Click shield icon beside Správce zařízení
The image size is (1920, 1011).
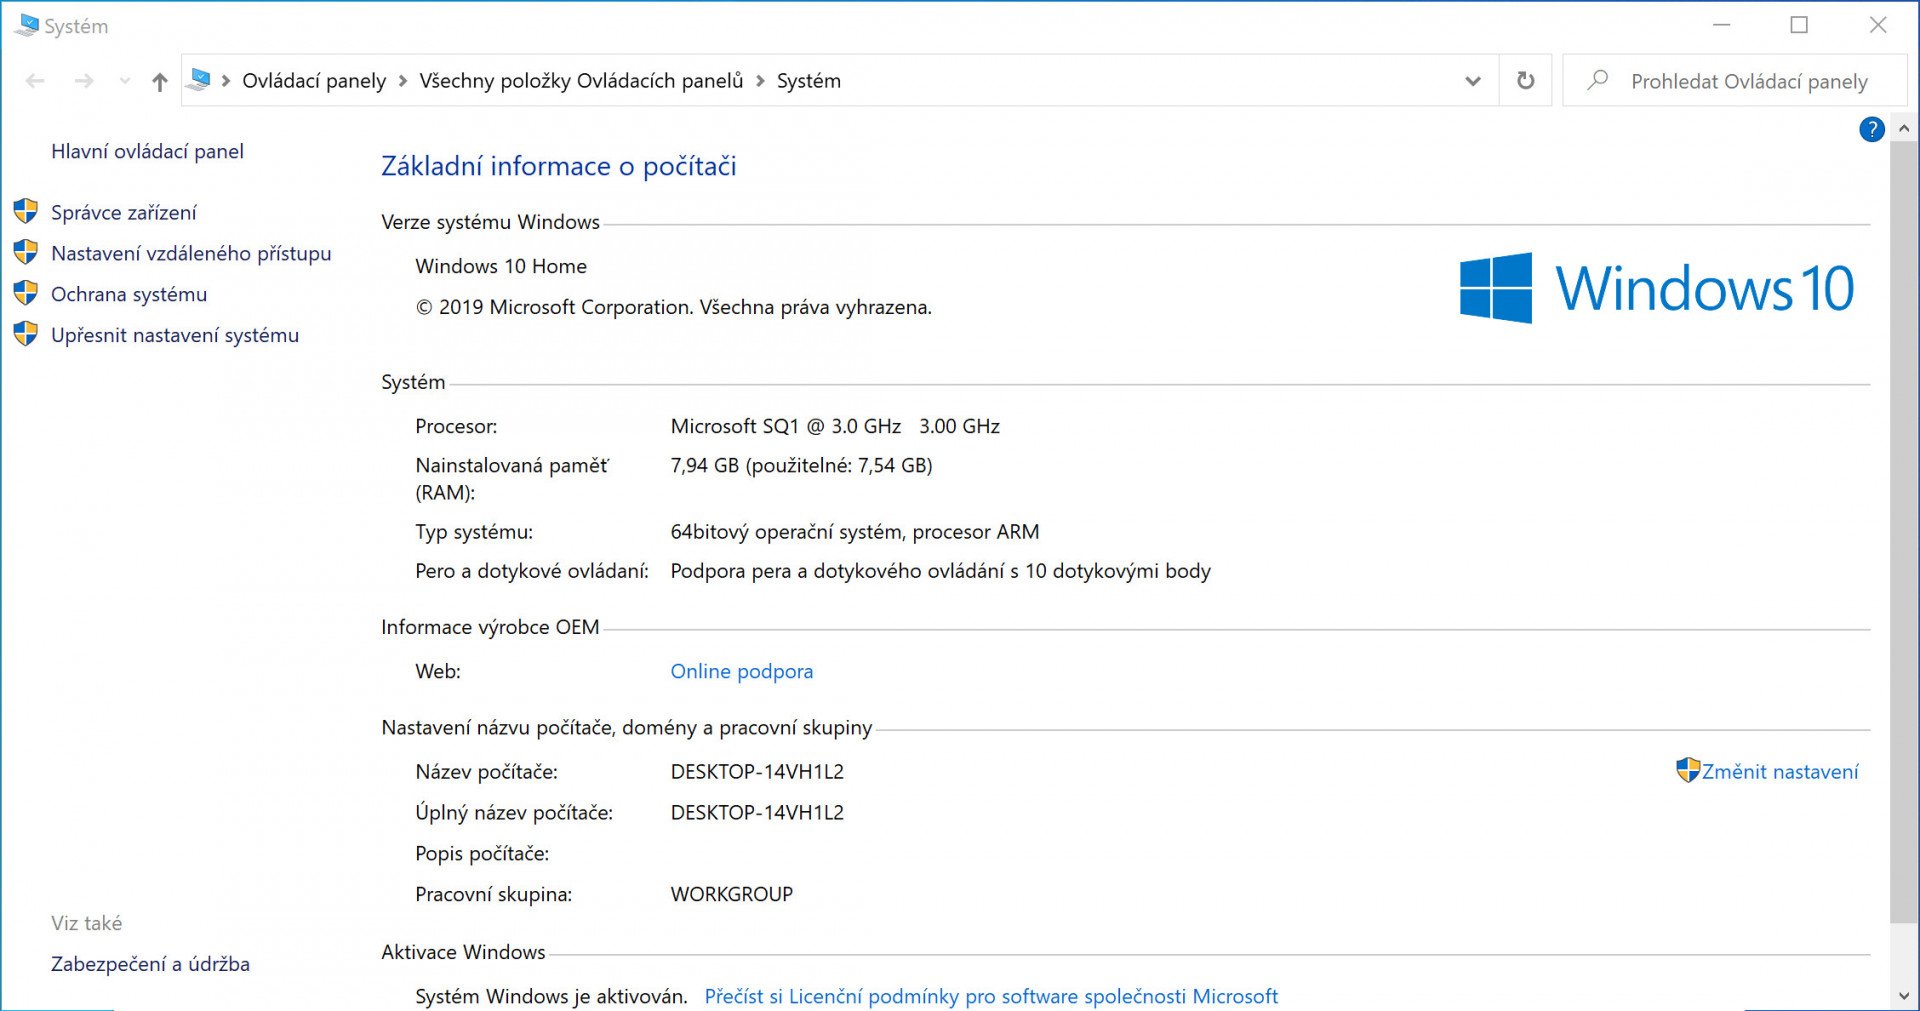[x=26, y=211]
